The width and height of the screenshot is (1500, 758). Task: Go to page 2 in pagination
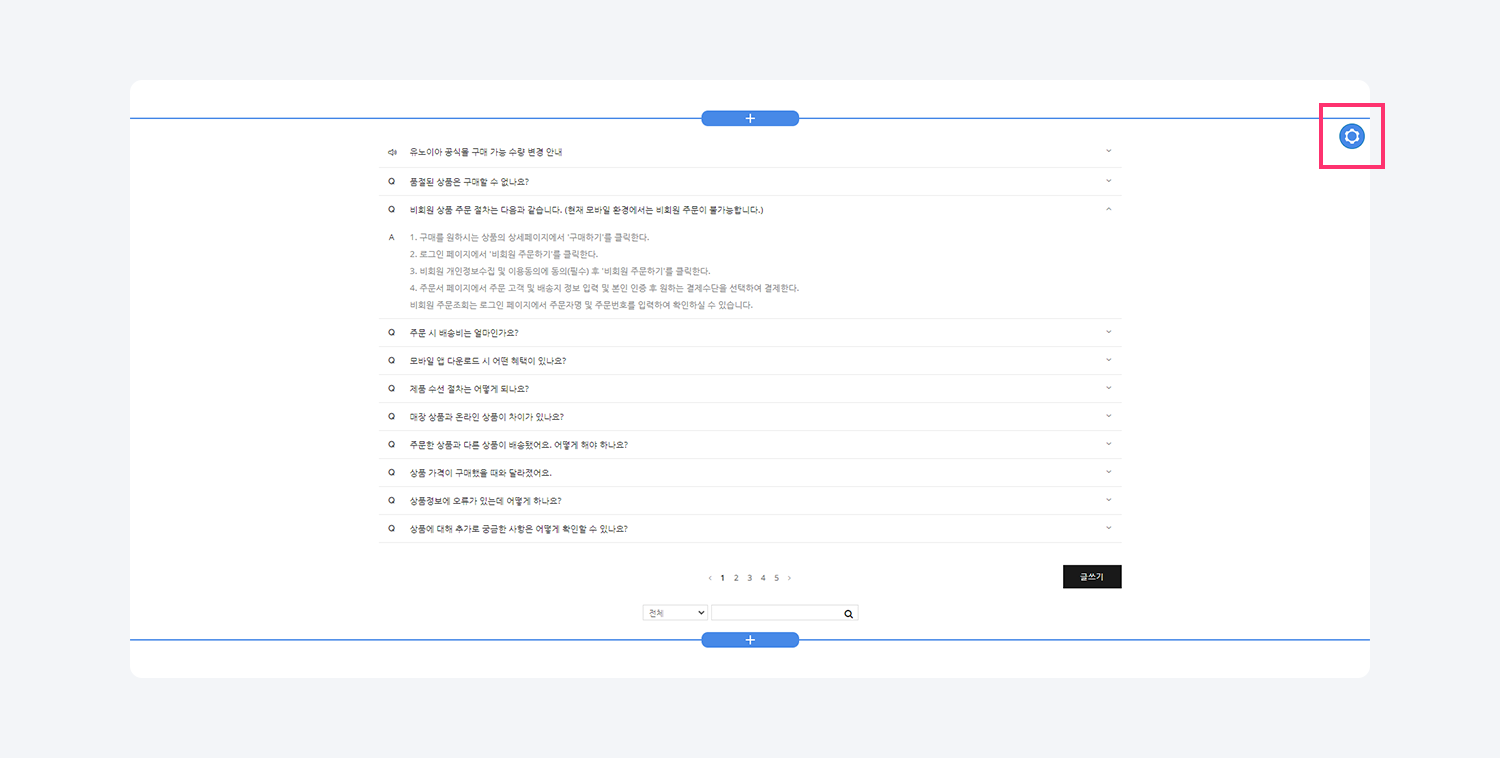pos(736,578)
